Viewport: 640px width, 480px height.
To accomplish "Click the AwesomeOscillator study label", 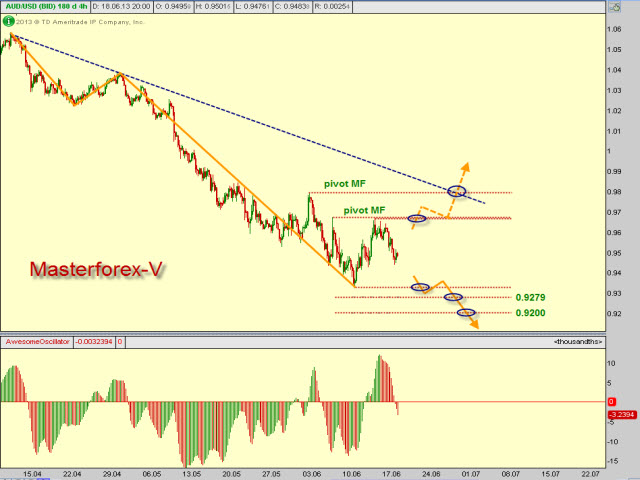I will pos(37,342).
